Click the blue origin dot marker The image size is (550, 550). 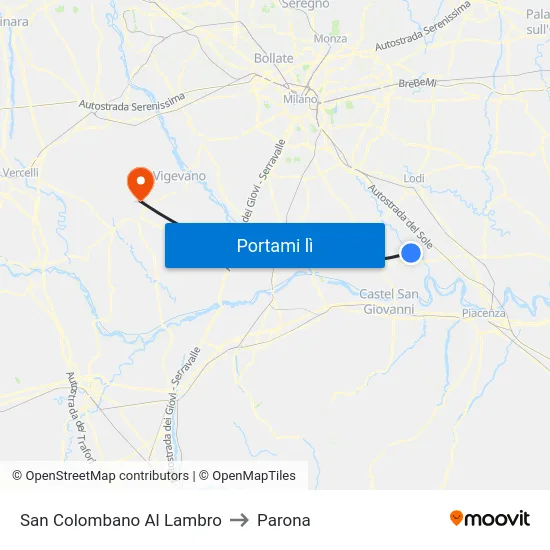click(x=411, y=253)
